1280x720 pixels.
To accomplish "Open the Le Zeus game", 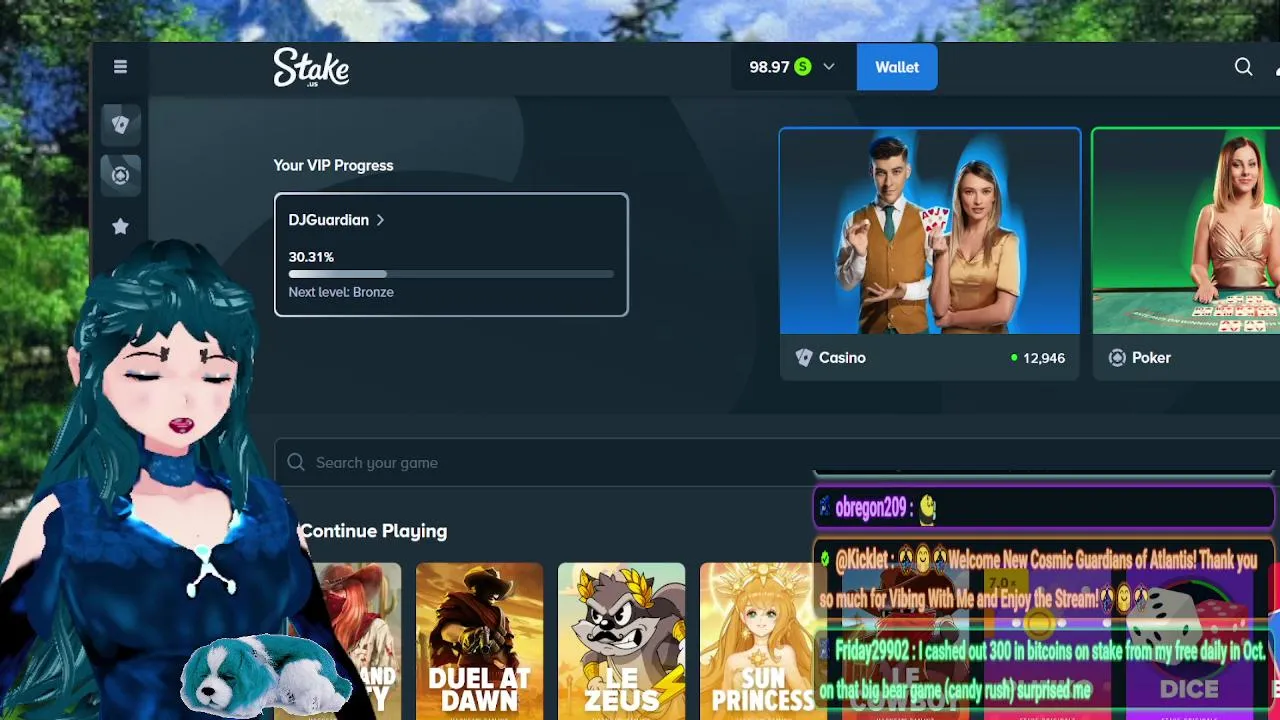I will pos(622,641).
